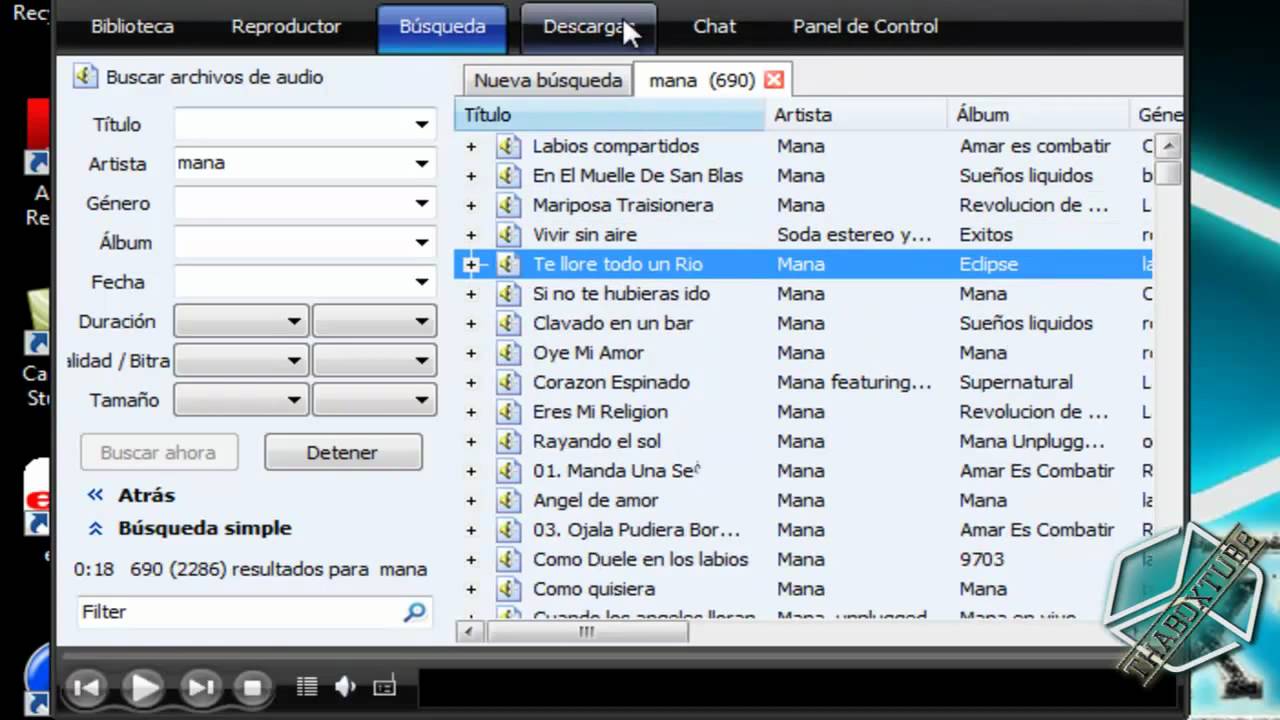Sort results by Artista column header
This screenshot has height=720, width=1280.
856,115
